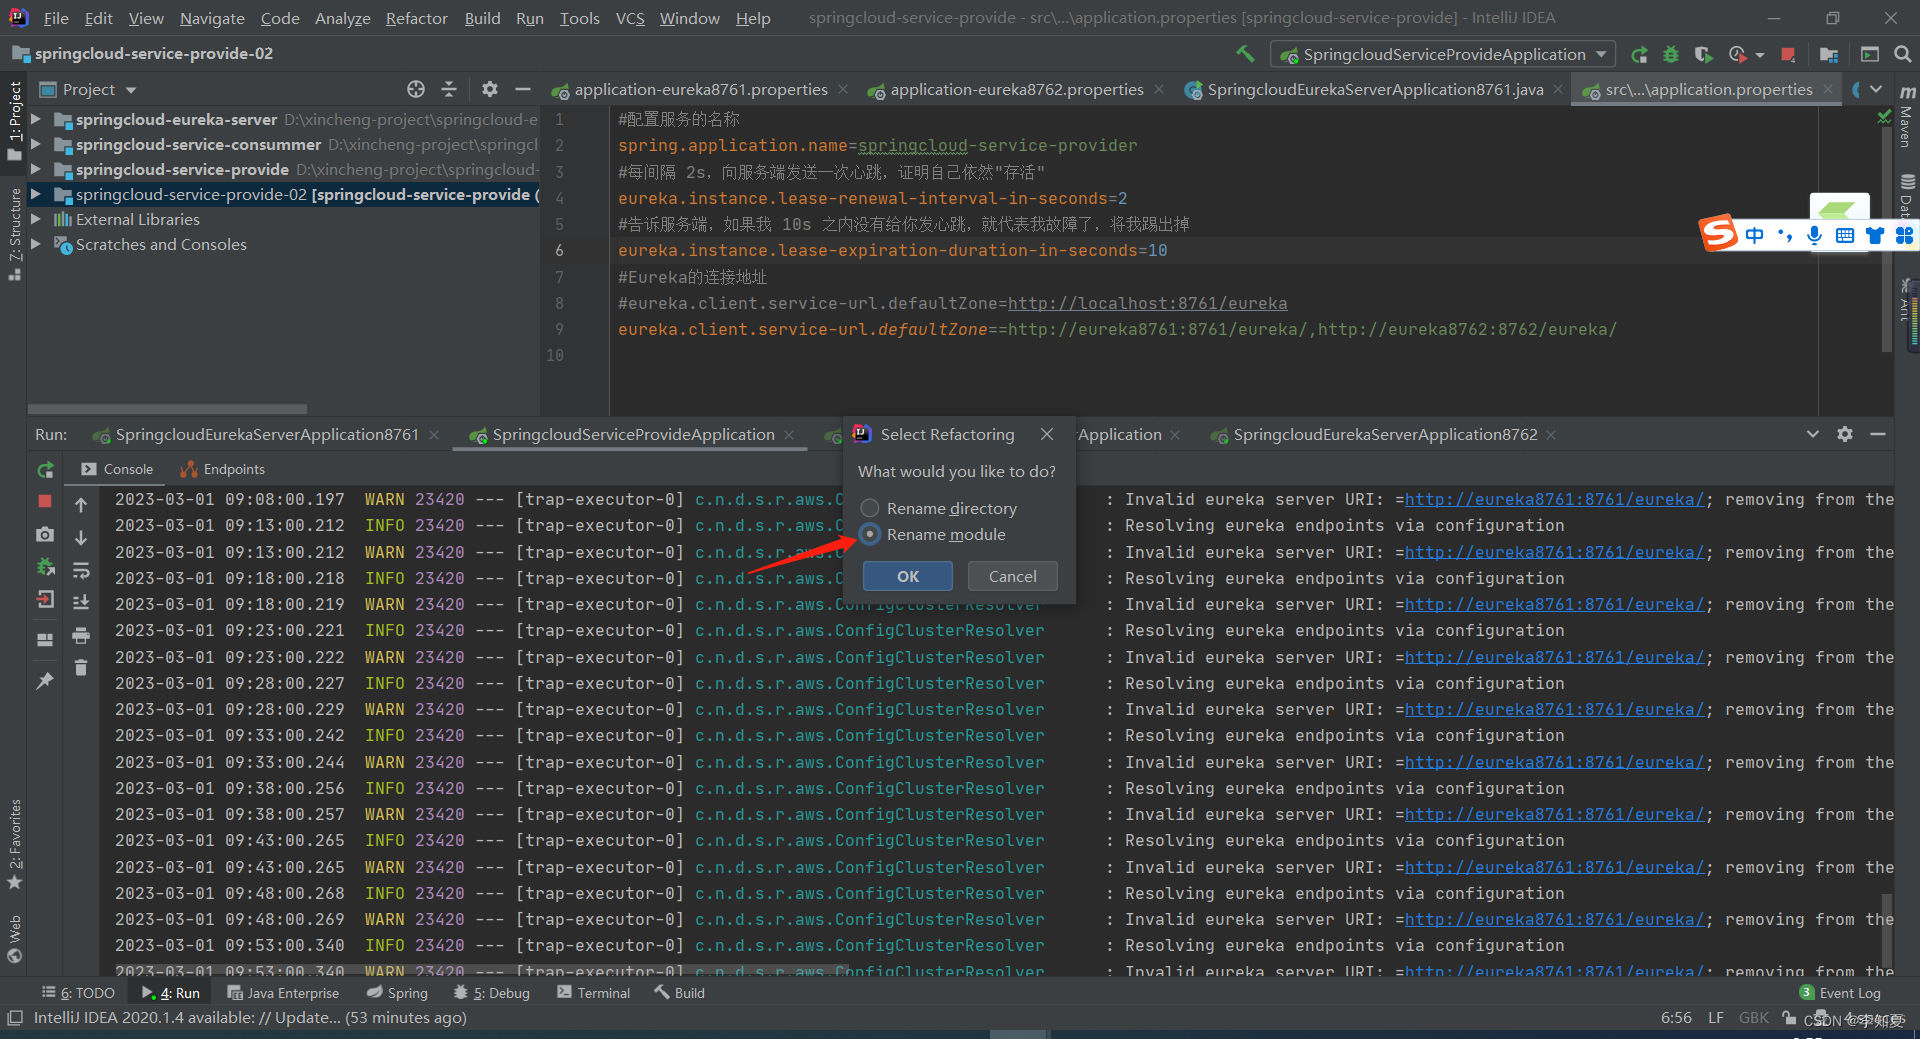Open Favorites side tool window
This screenshot has width=1920, height=1039.
tap(14, 843)
